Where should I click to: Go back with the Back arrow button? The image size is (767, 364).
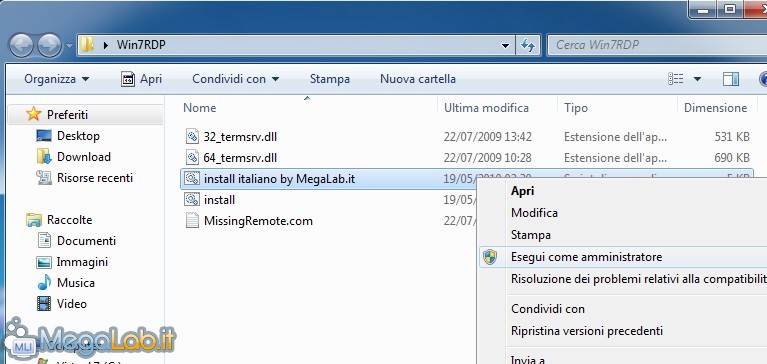[21, 46]
